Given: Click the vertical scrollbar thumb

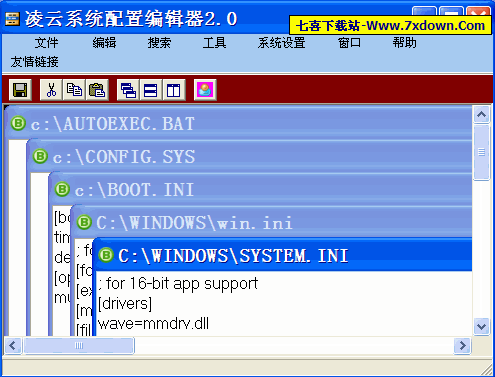Looking at the screenshot, I should coord(481,152).
